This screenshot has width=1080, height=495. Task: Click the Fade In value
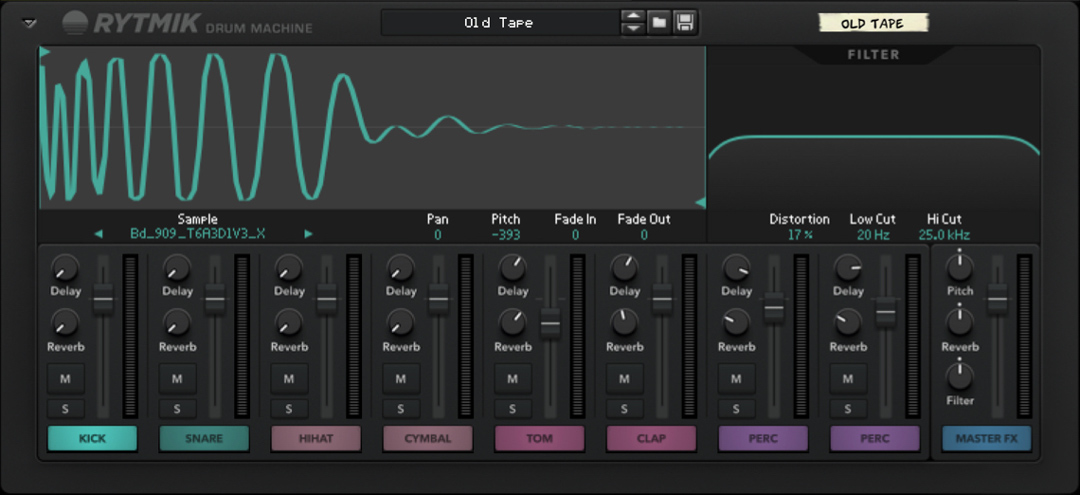575,235
